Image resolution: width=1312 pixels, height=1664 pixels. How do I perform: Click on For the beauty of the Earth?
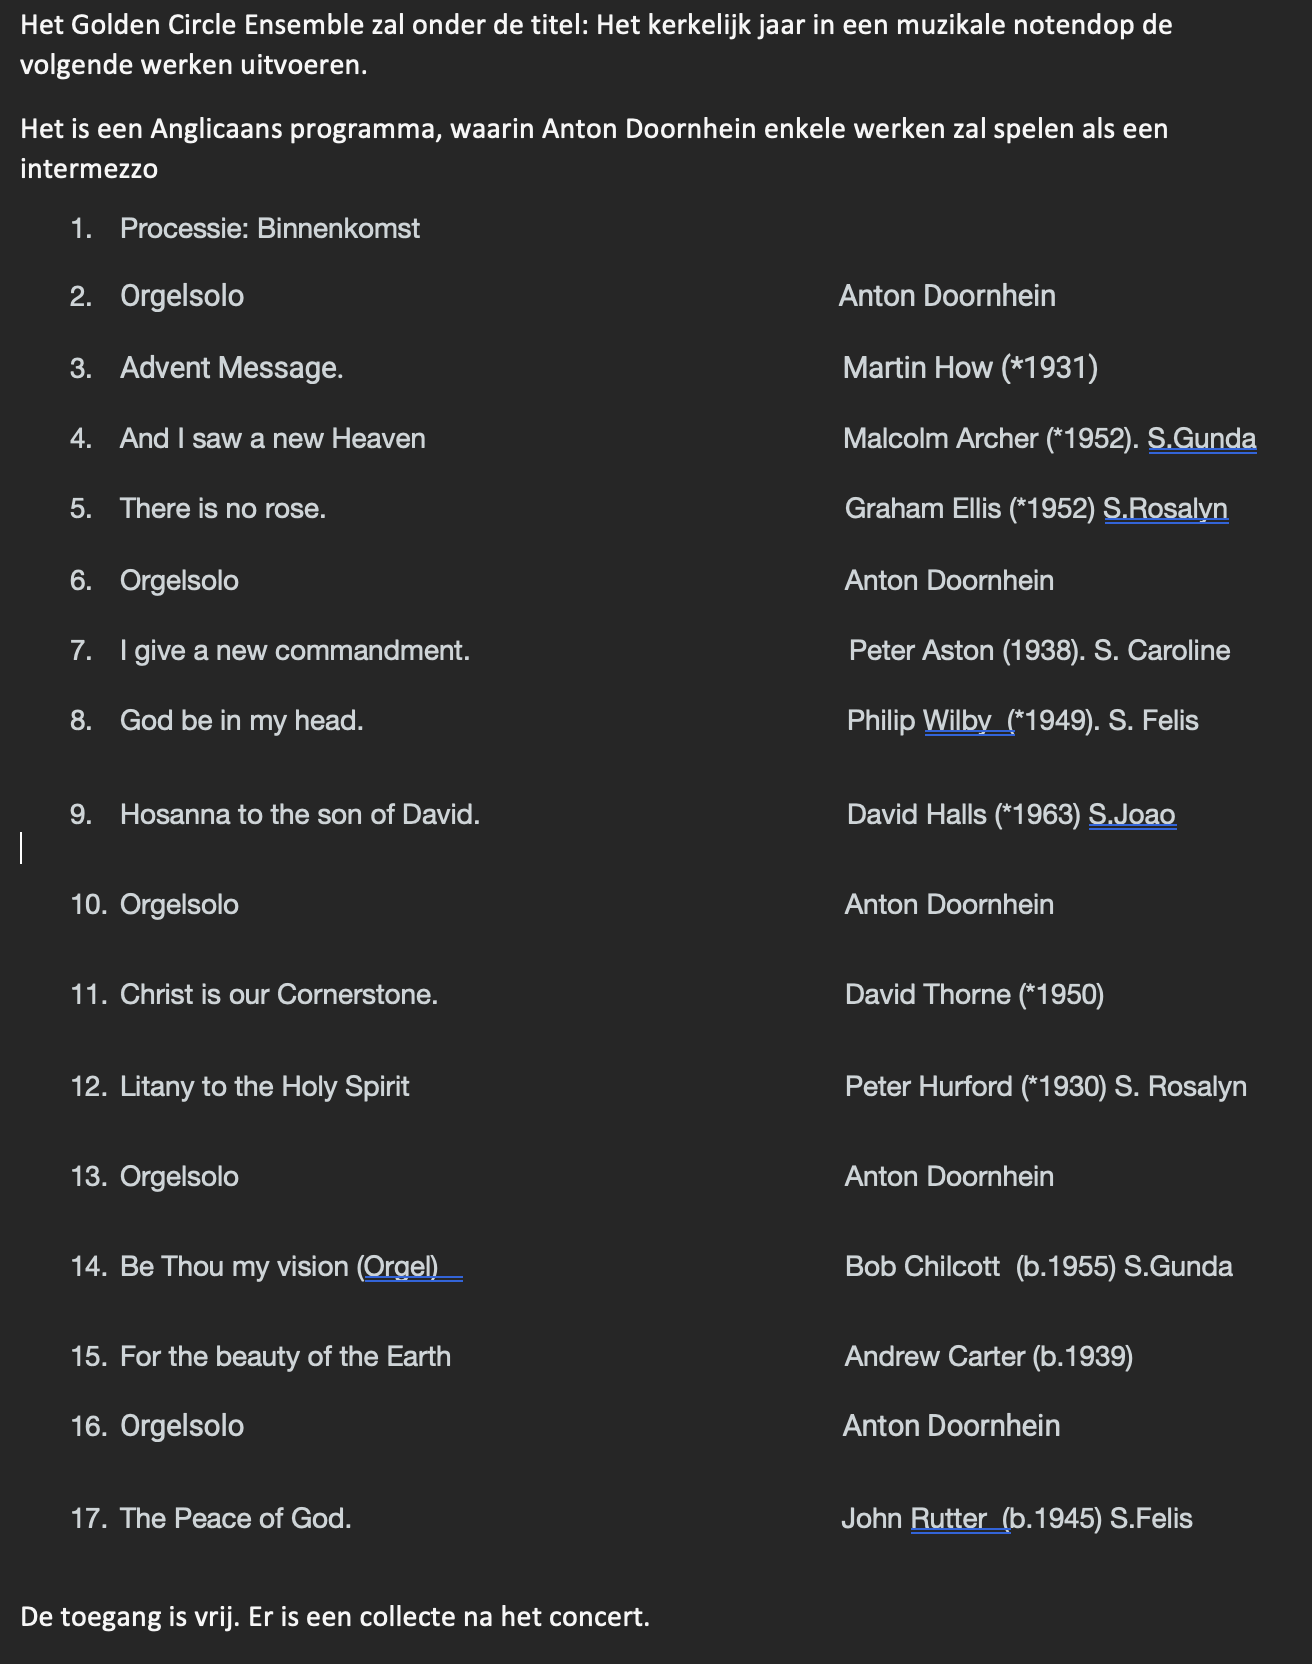coord(286,1356)
